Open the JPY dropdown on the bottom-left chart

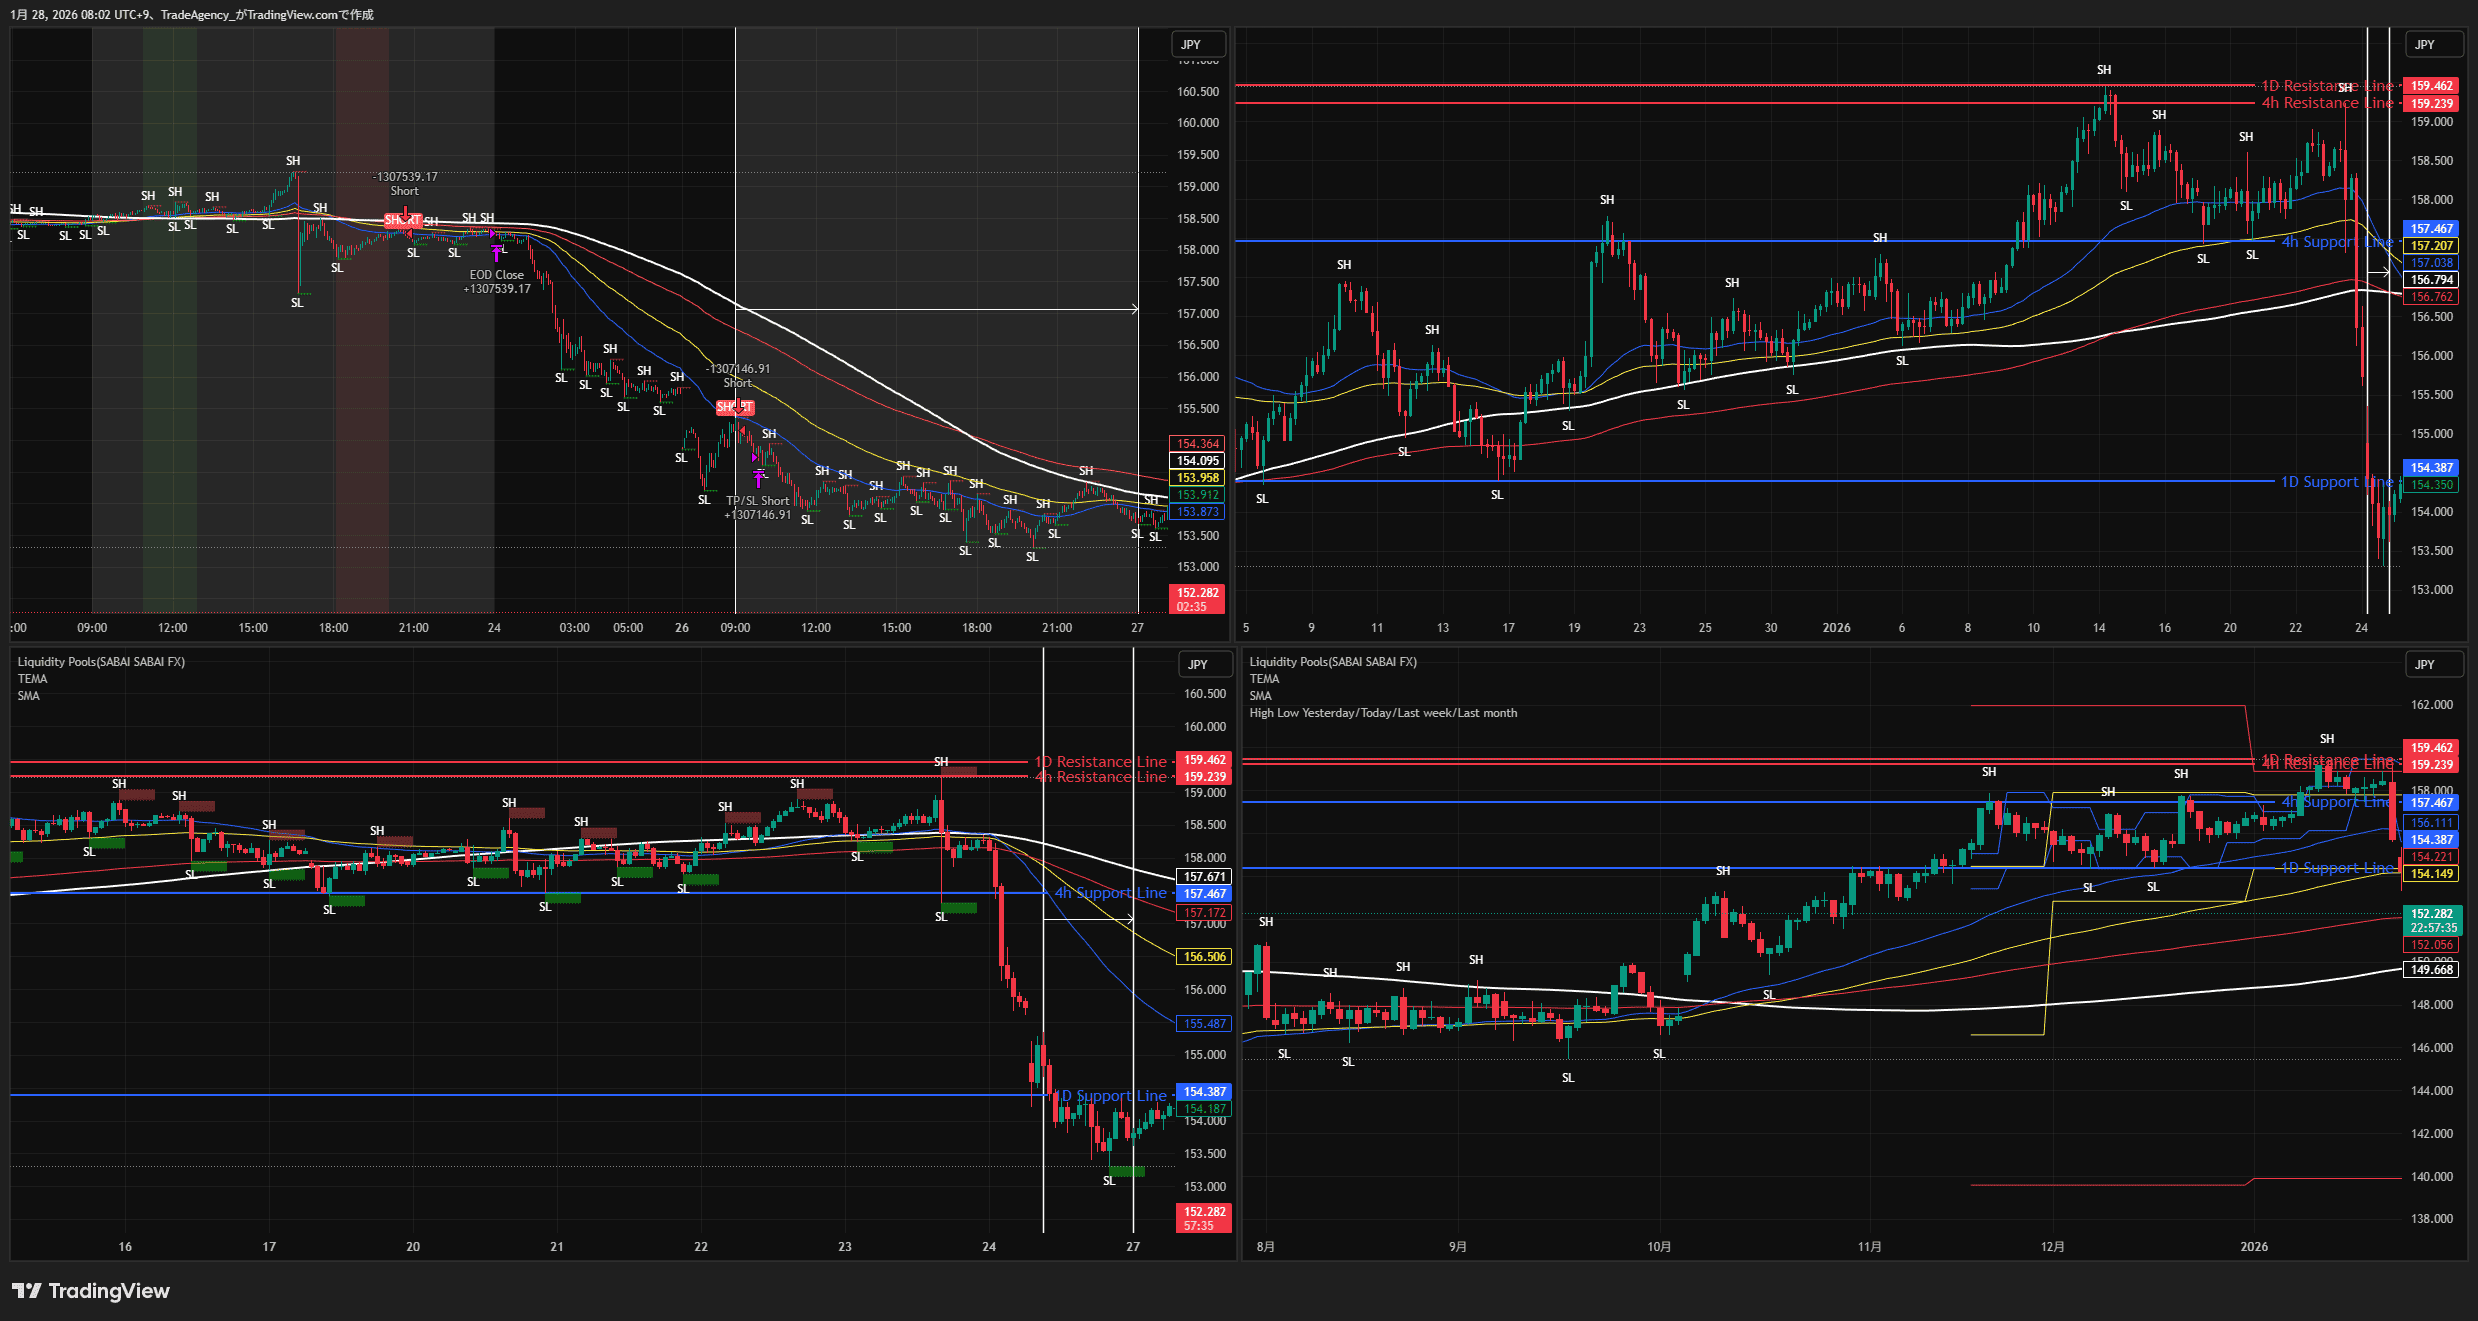click(1204, 664)
